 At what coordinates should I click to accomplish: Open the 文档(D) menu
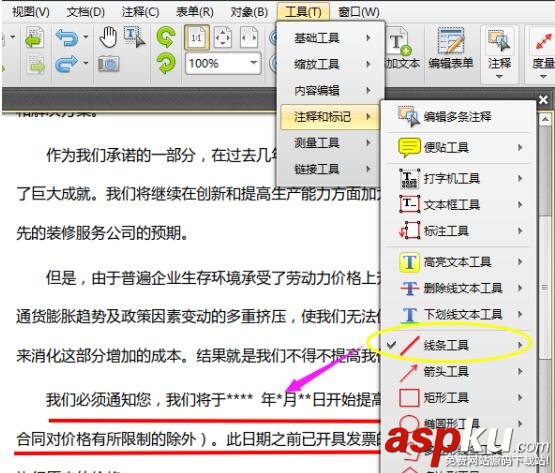[x=85, y=12]
